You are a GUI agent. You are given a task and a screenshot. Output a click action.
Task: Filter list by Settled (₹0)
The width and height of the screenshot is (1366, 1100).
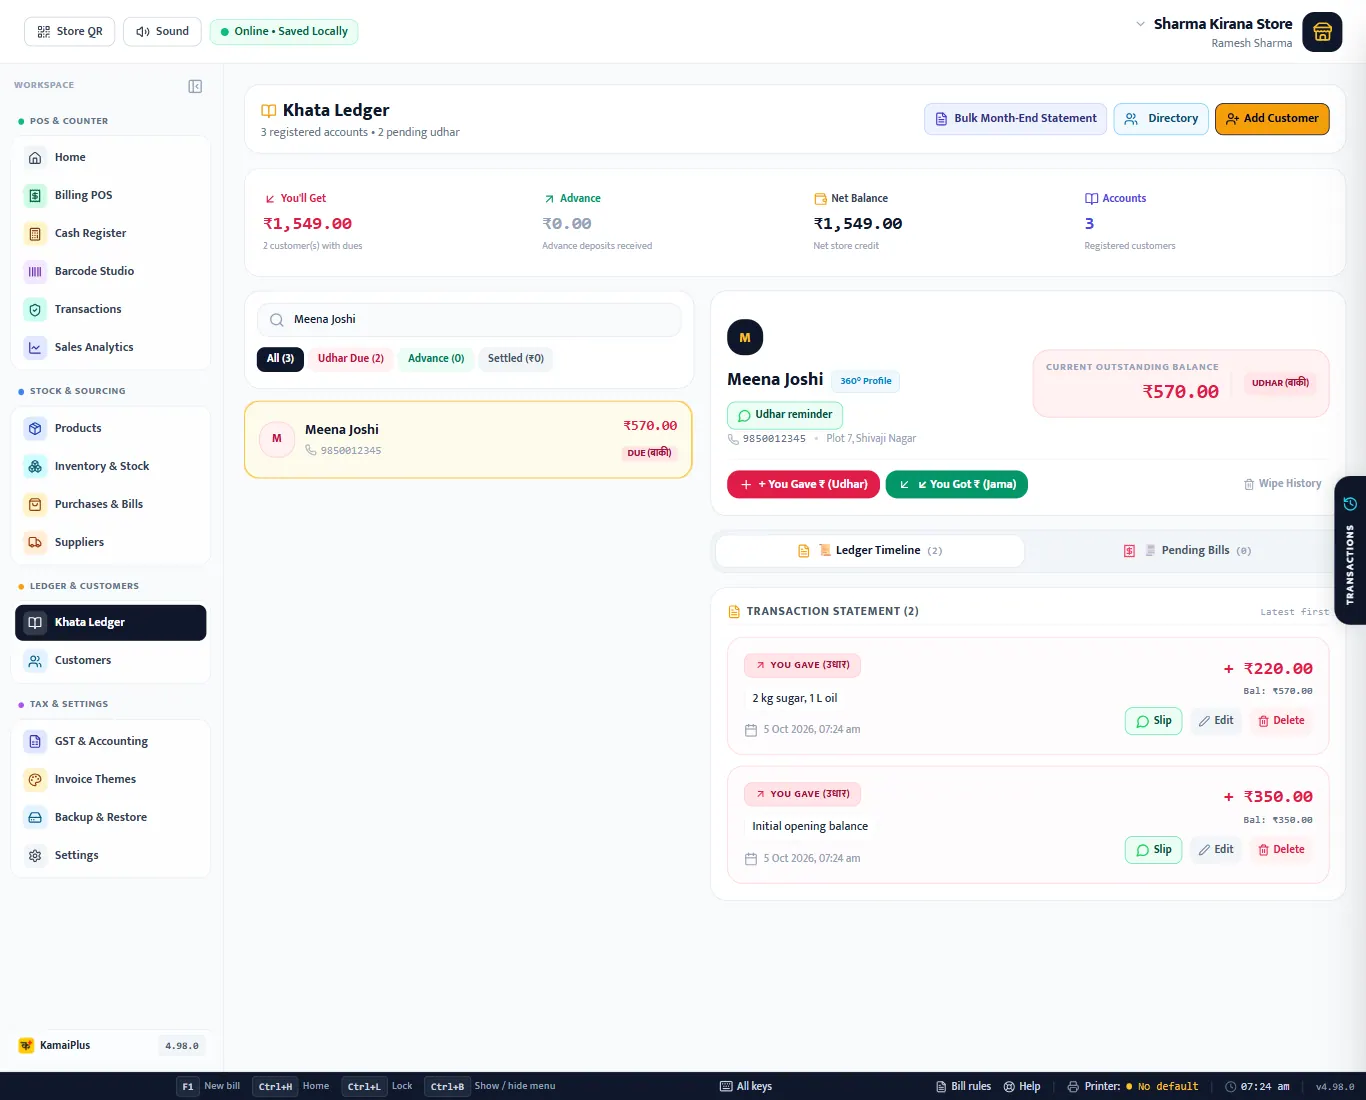pyautogui.click(x=516, y=358)
